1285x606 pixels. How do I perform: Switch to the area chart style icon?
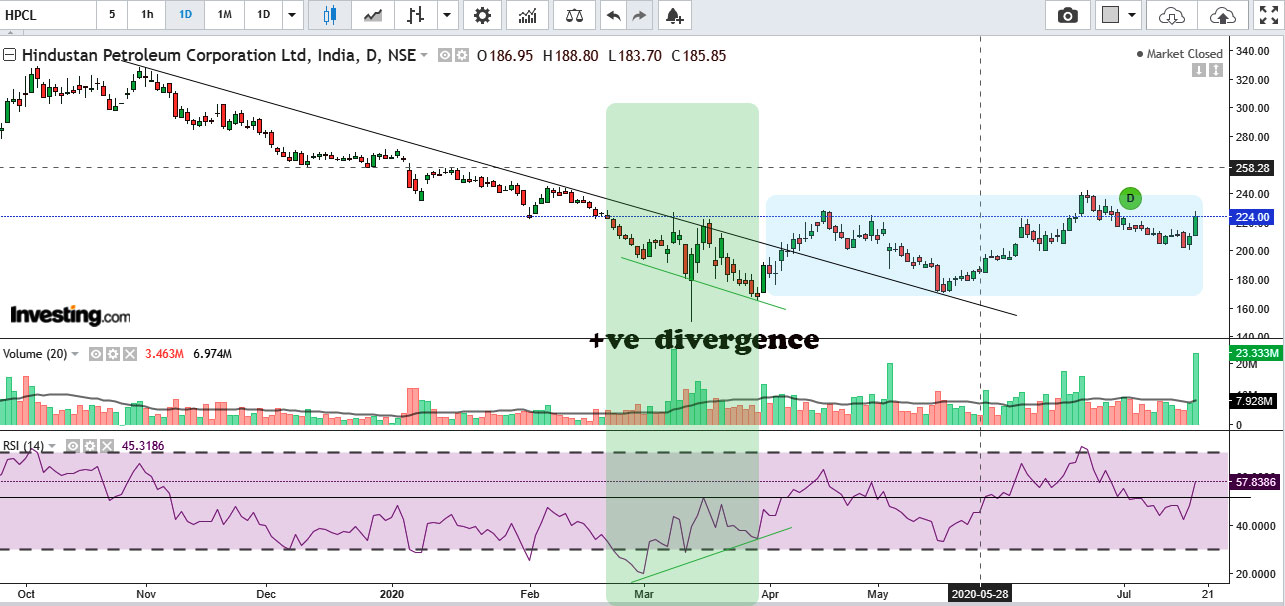(373, 15)
